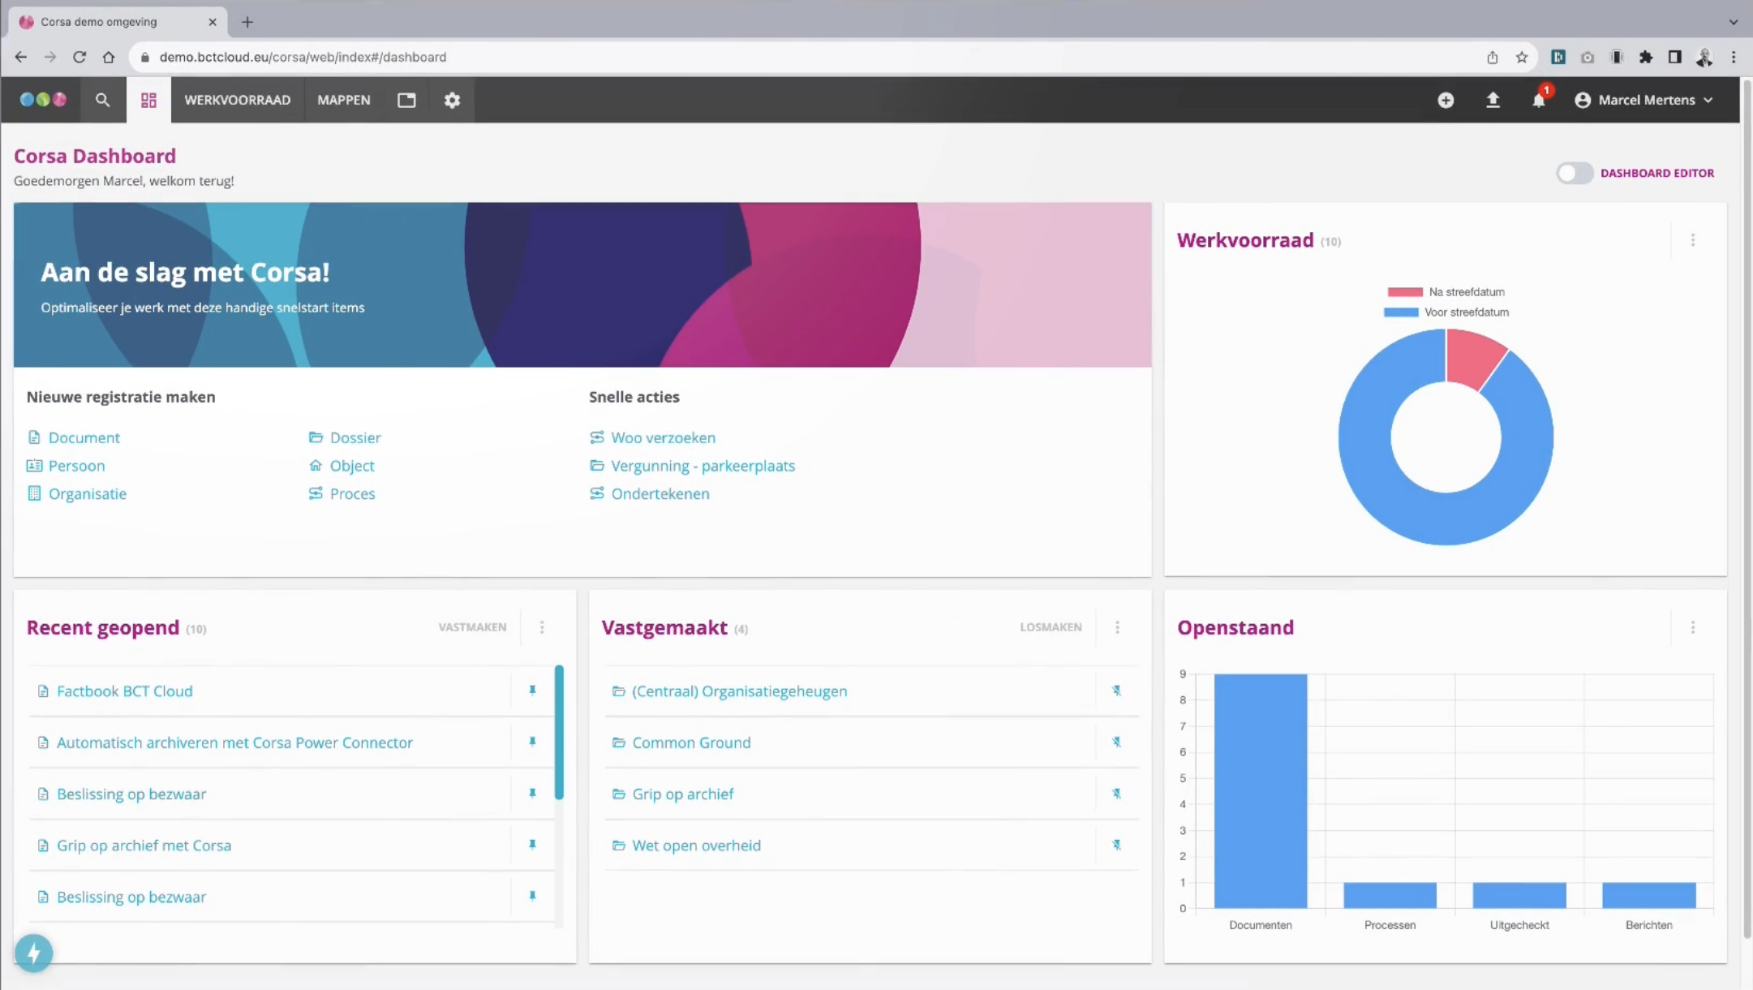Open Vastgemaakt widget options menu

(1117, 627)
